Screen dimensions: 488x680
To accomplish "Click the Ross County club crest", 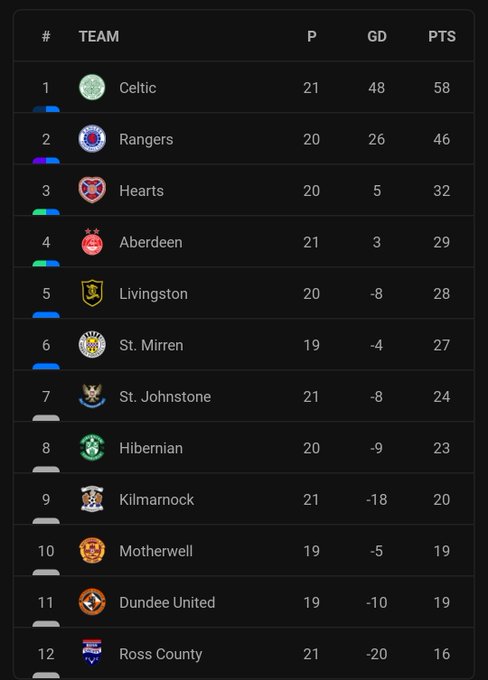I will pyautogui.click(x=92, y=652).
